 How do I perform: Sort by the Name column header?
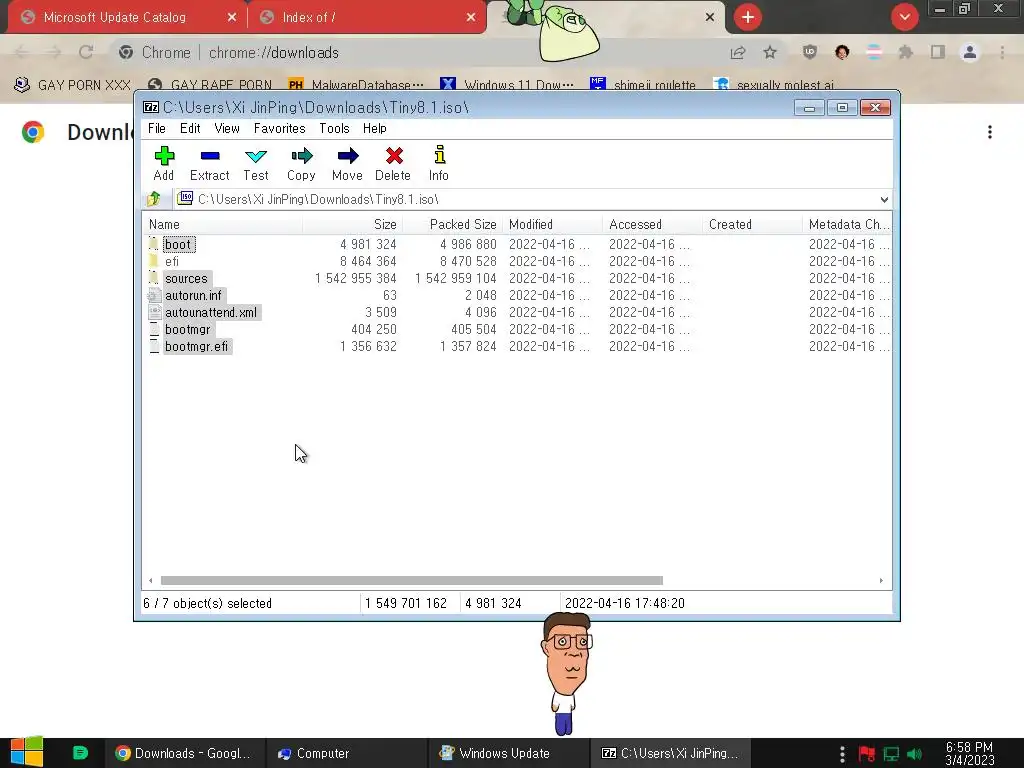(222, 224)
